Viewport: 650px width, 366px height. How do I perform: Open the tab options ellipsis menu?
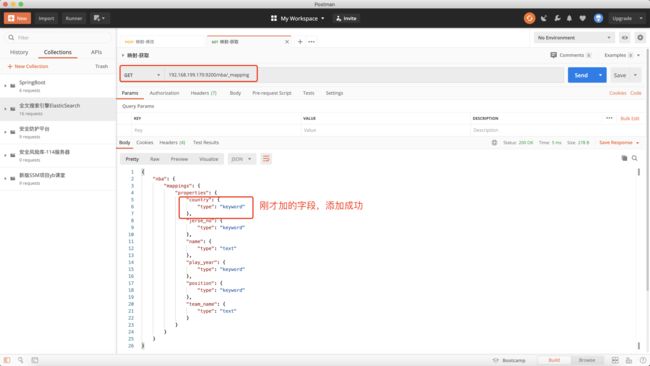[x=311, y=42]
